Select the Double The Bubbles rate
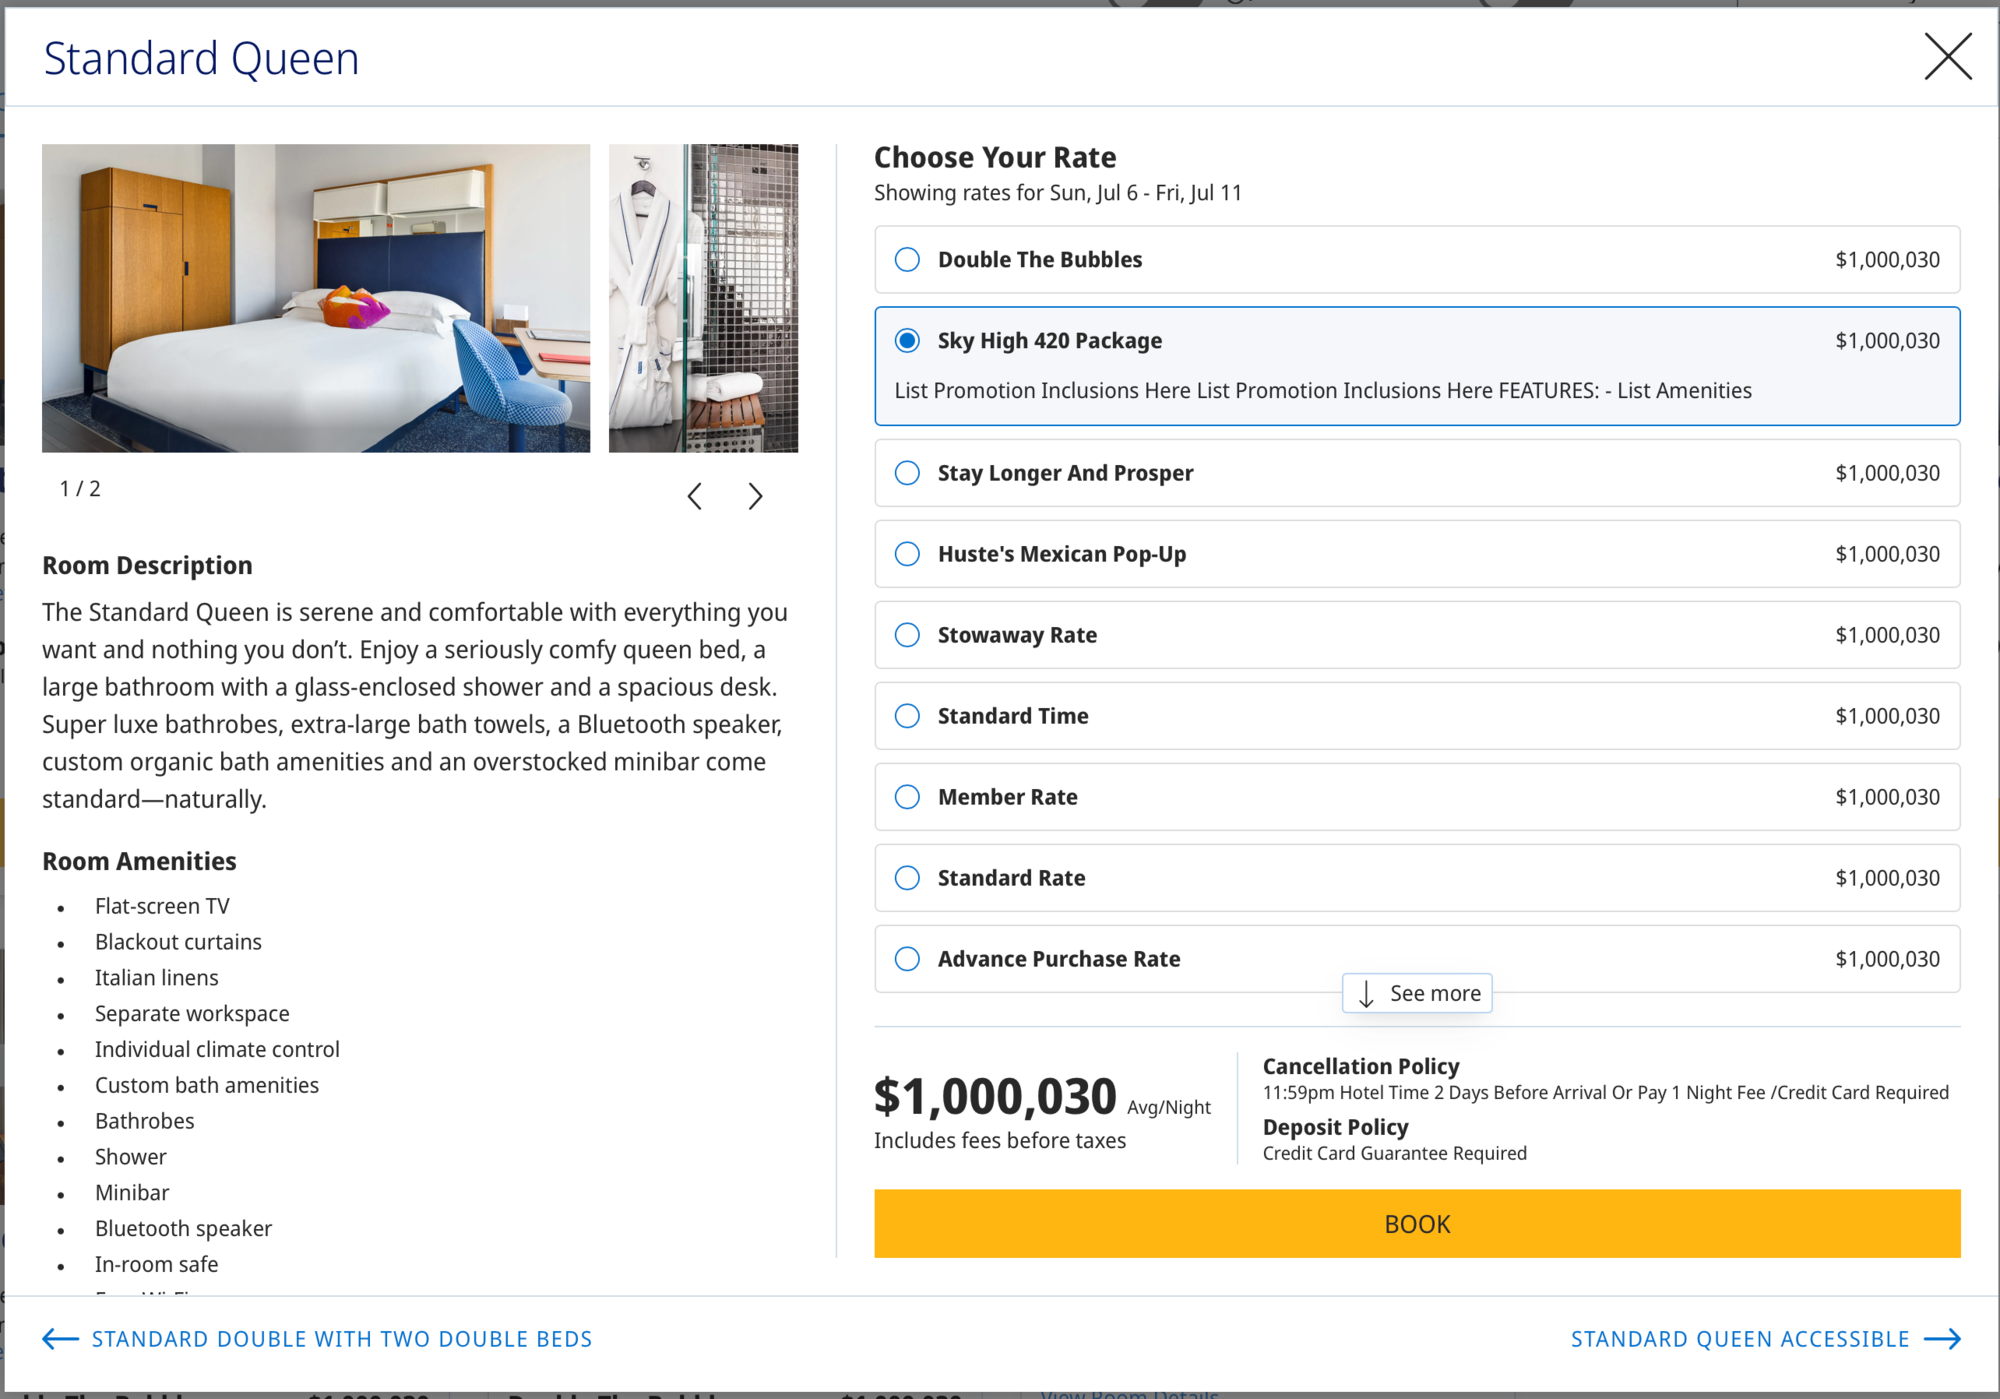 tap(907, 260)
